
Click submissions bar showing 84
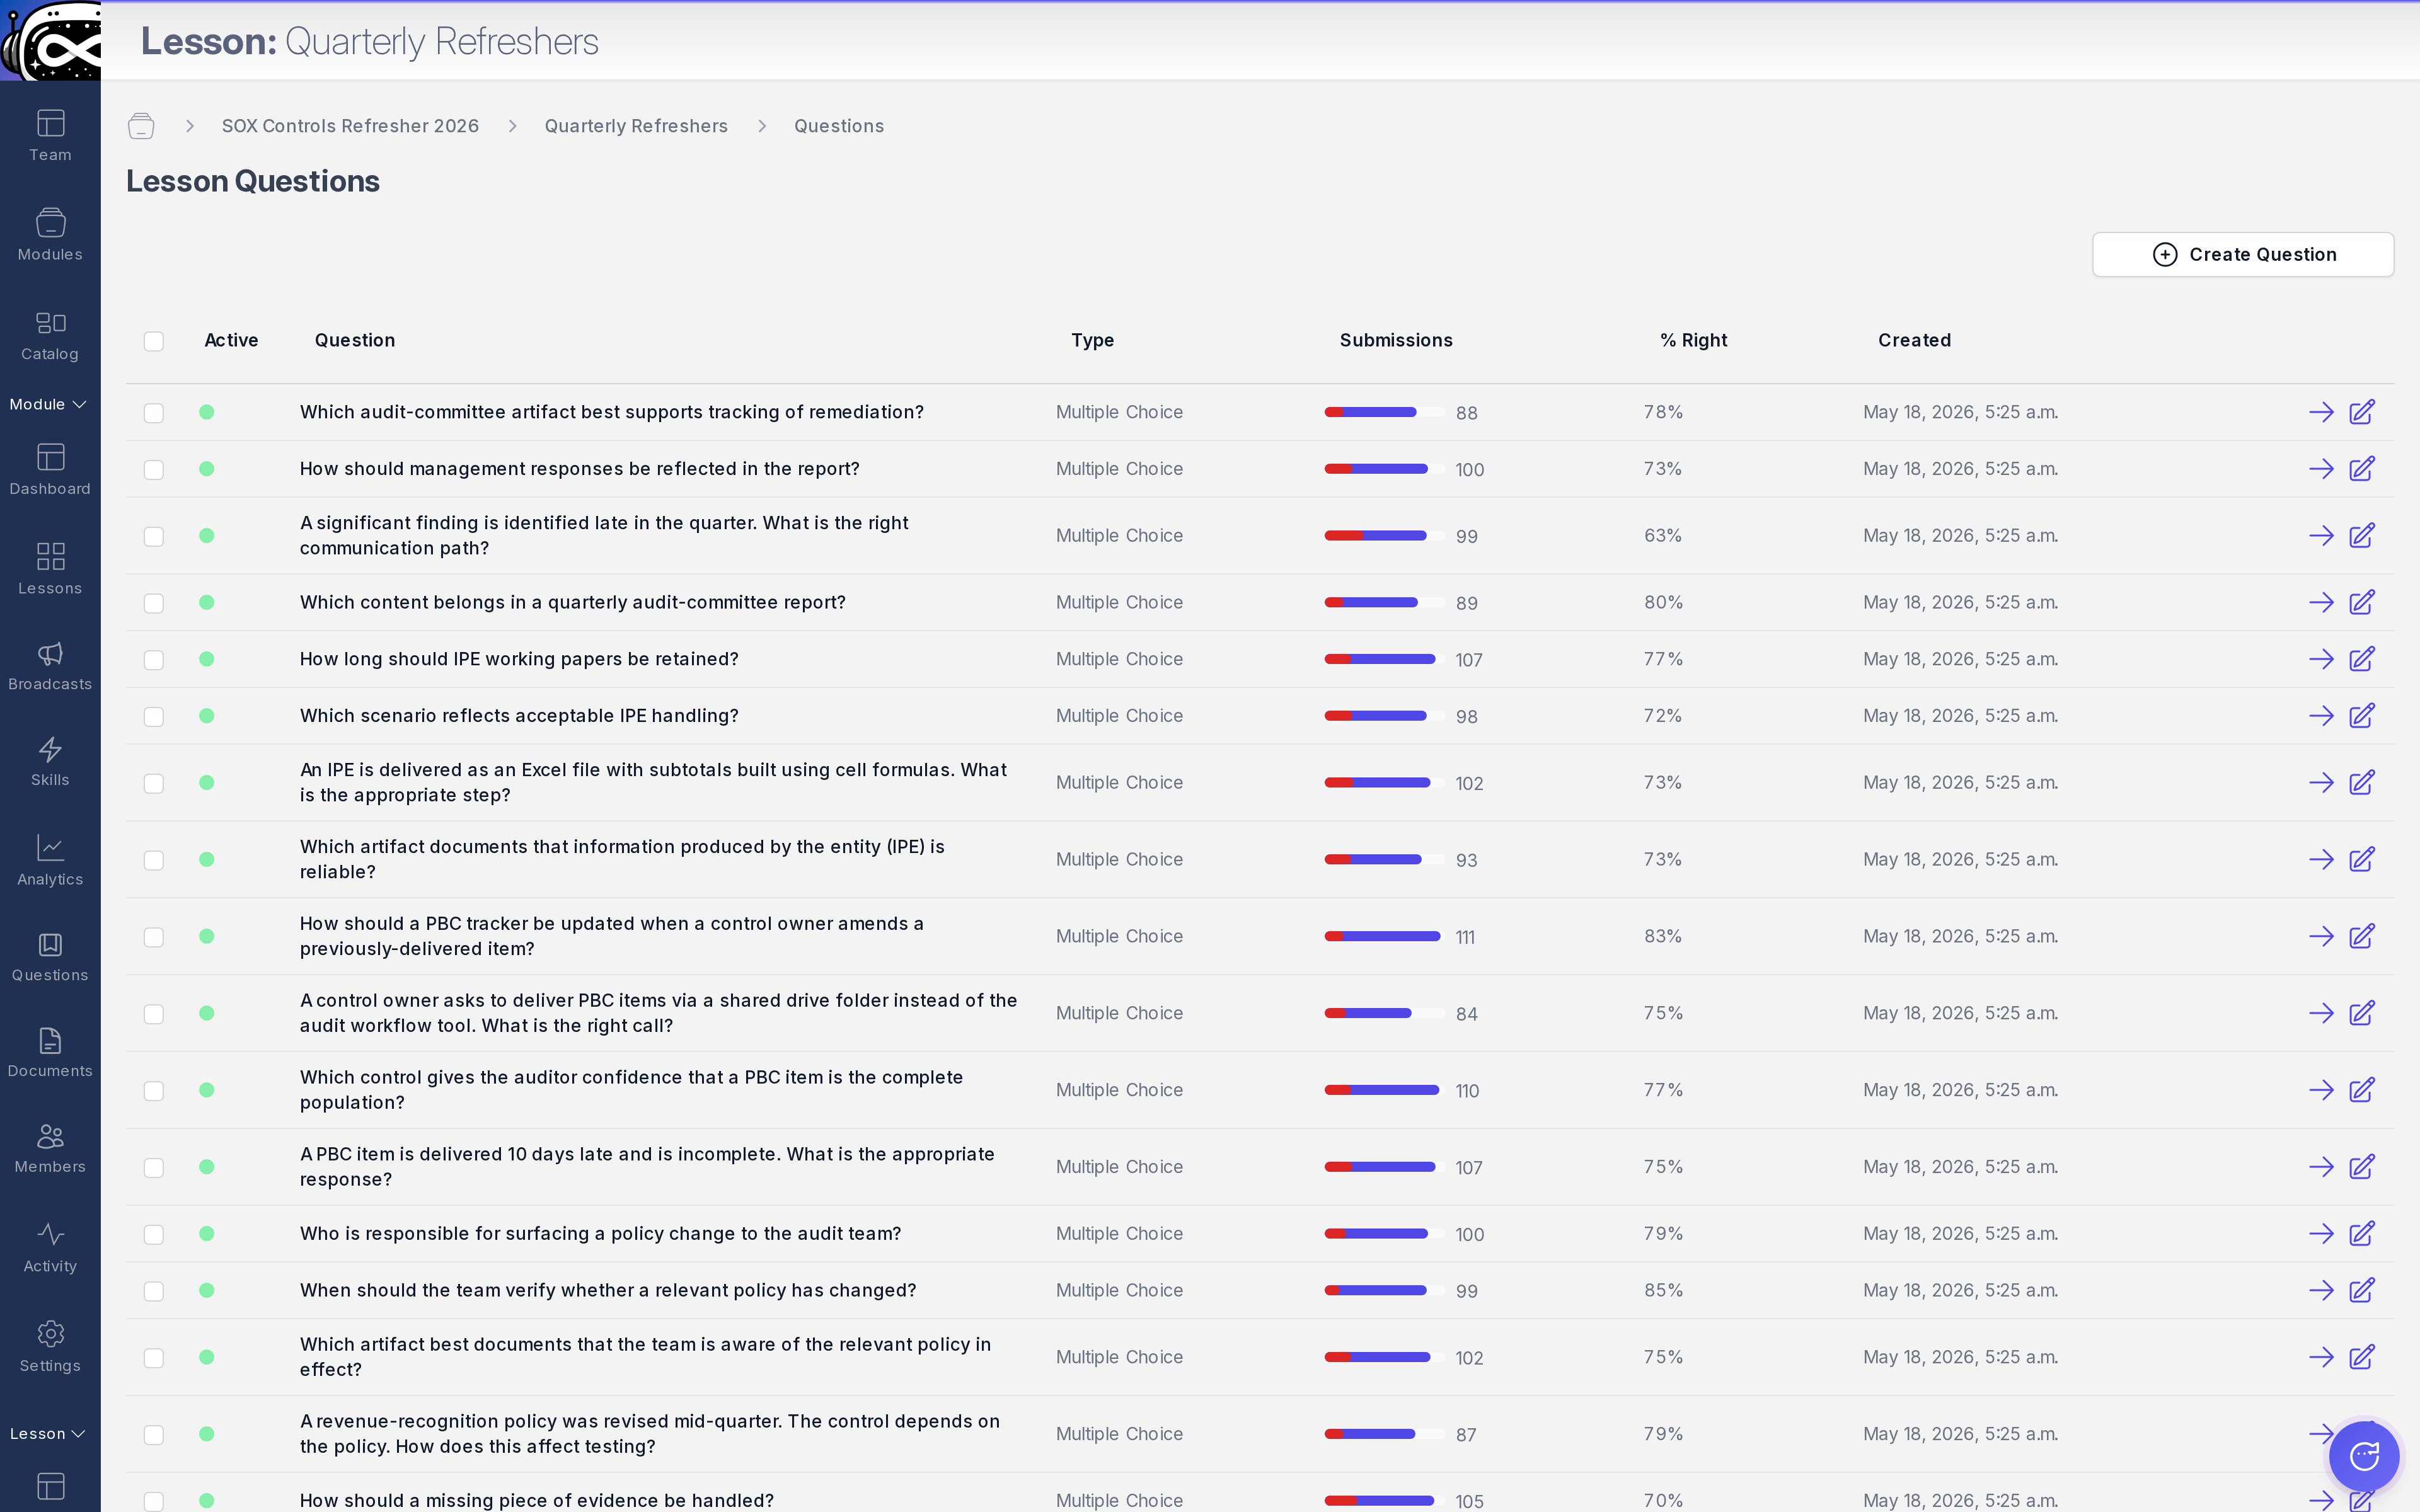point(1384,1013)
